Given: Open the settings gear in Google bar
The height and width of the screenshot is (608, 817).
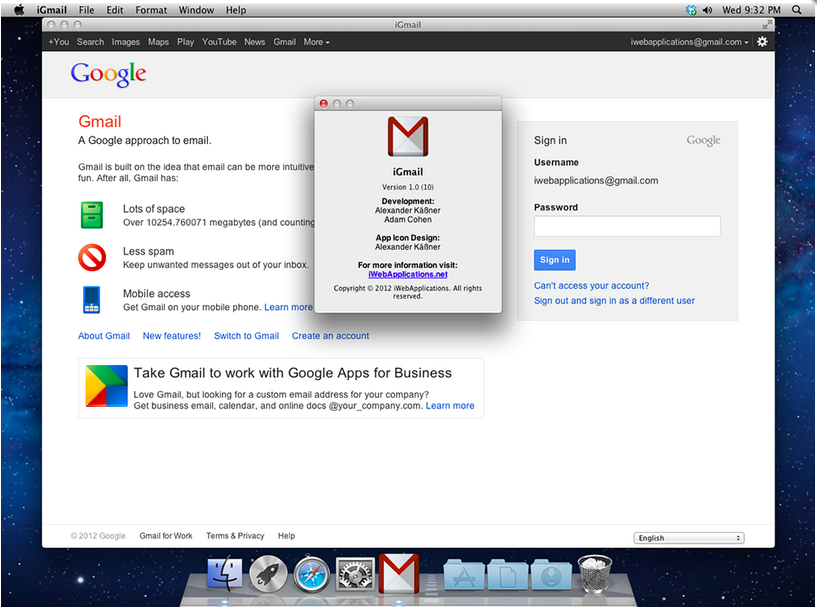Looking at the screenshot, I should [762, 42].
